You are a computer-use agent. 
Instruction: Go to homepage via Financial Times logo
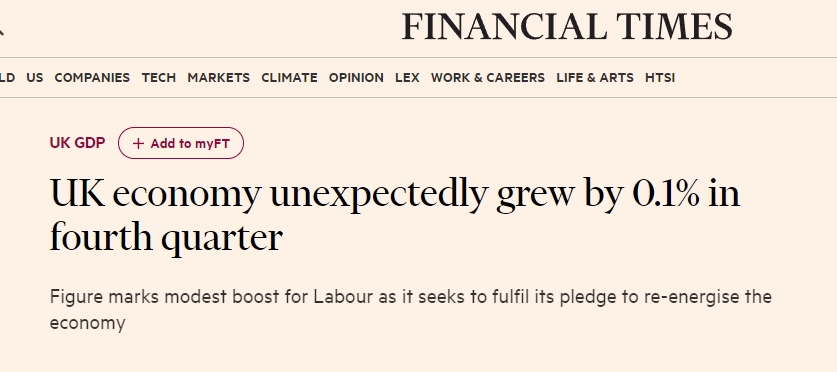(x=567, y=27)
